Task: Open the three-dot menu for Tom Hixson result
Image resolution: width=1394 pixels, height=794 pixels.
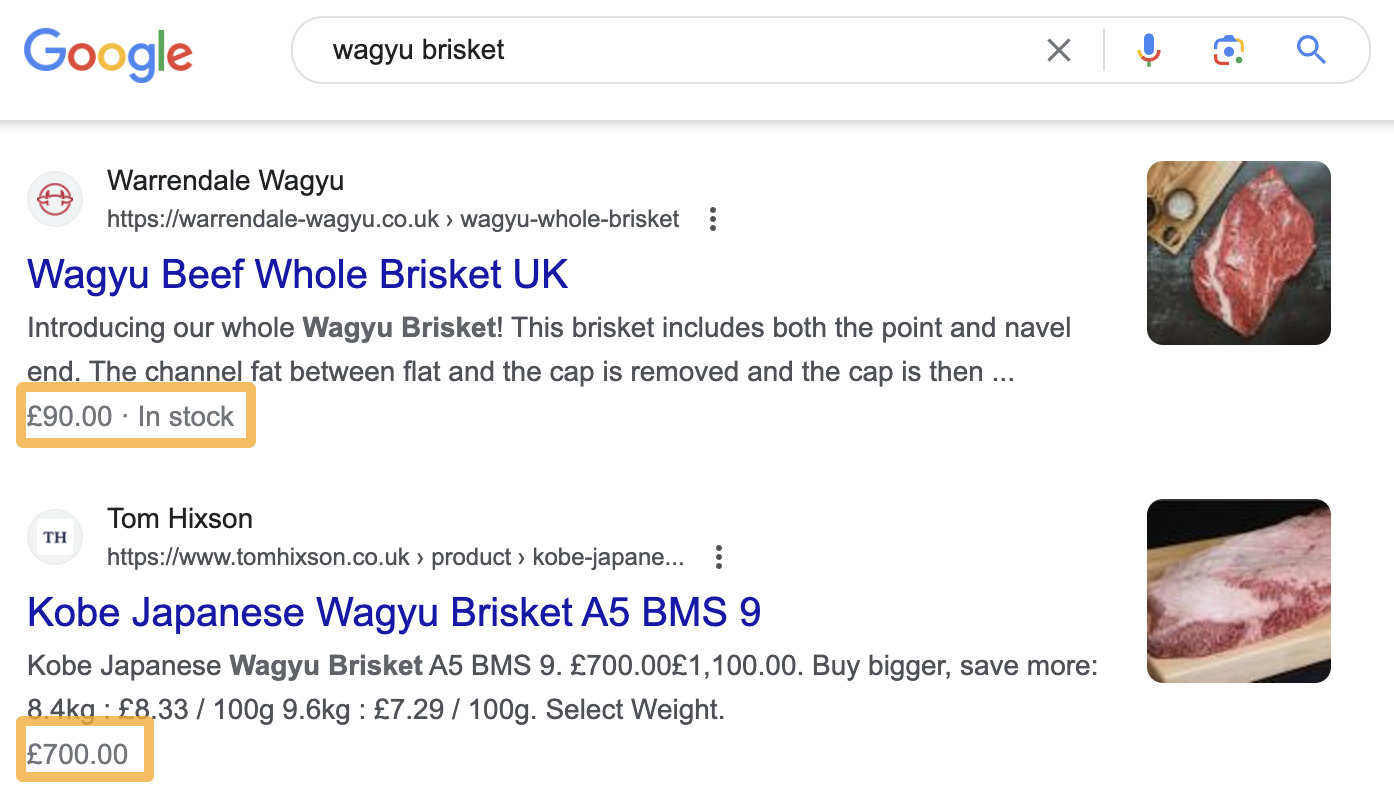Action: tap(719, 557)
